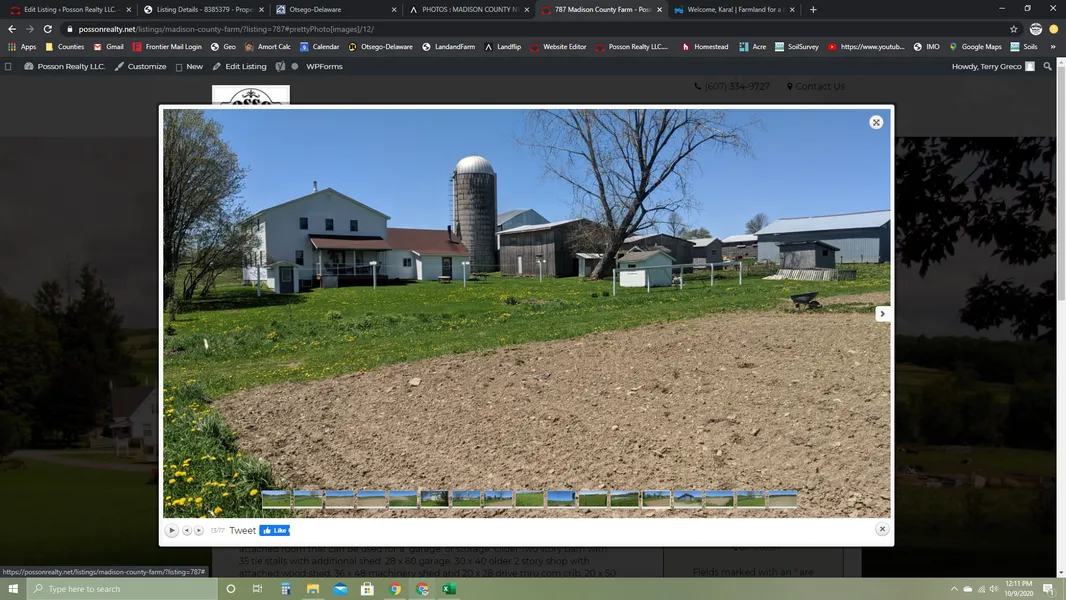Start the photo slideshow play button
The height and width of the screenshot is (600, 1066).
[172, 531]
